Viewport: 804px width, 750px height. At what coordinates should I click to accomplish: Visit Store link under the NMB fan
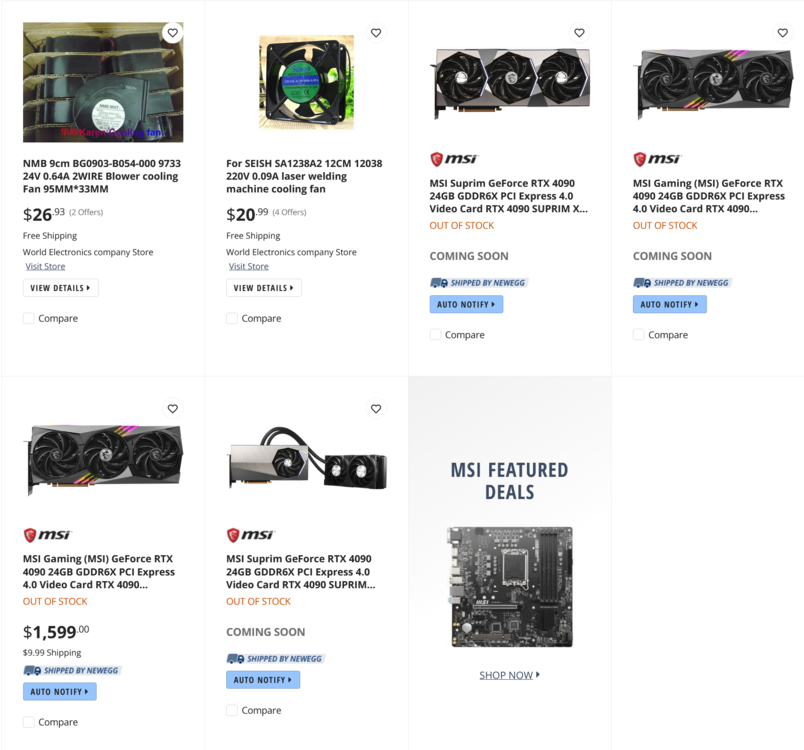pos(45,267)
